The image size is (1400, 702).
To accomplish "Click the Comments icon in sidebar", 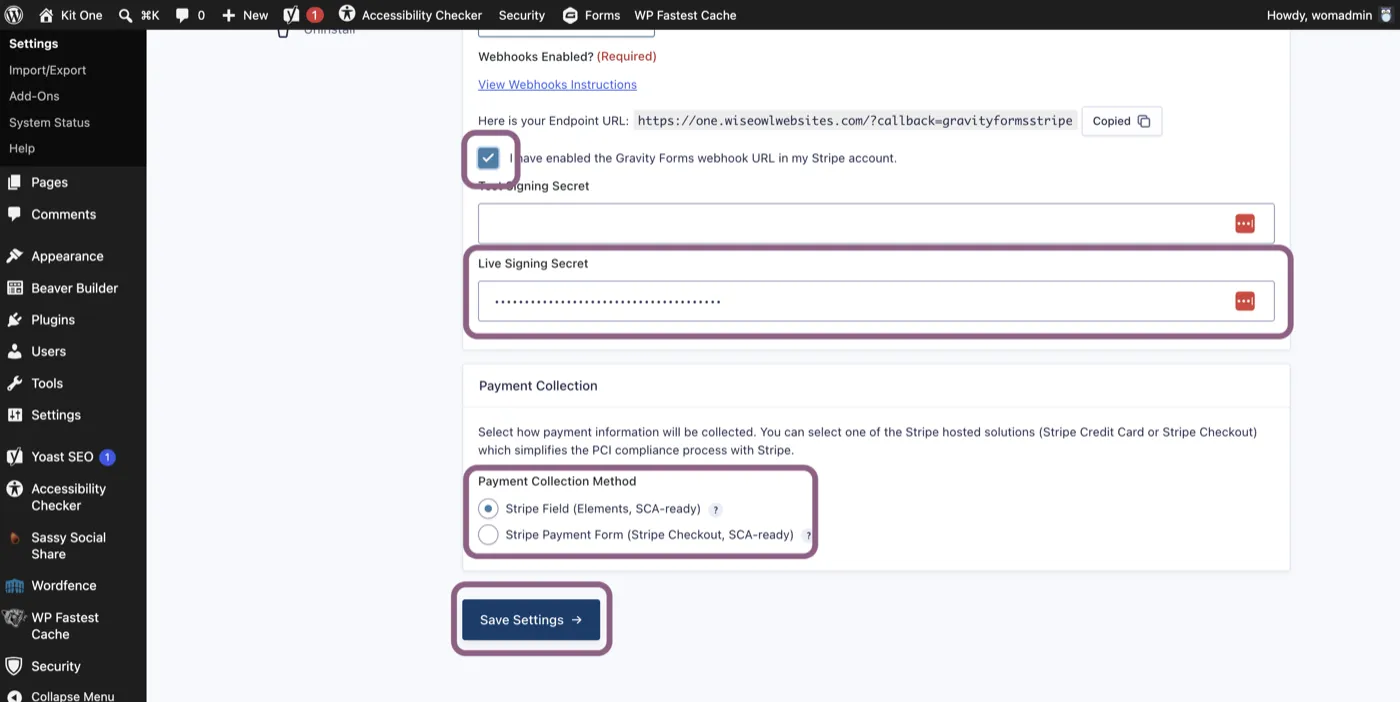I will (x=14, y=214).
